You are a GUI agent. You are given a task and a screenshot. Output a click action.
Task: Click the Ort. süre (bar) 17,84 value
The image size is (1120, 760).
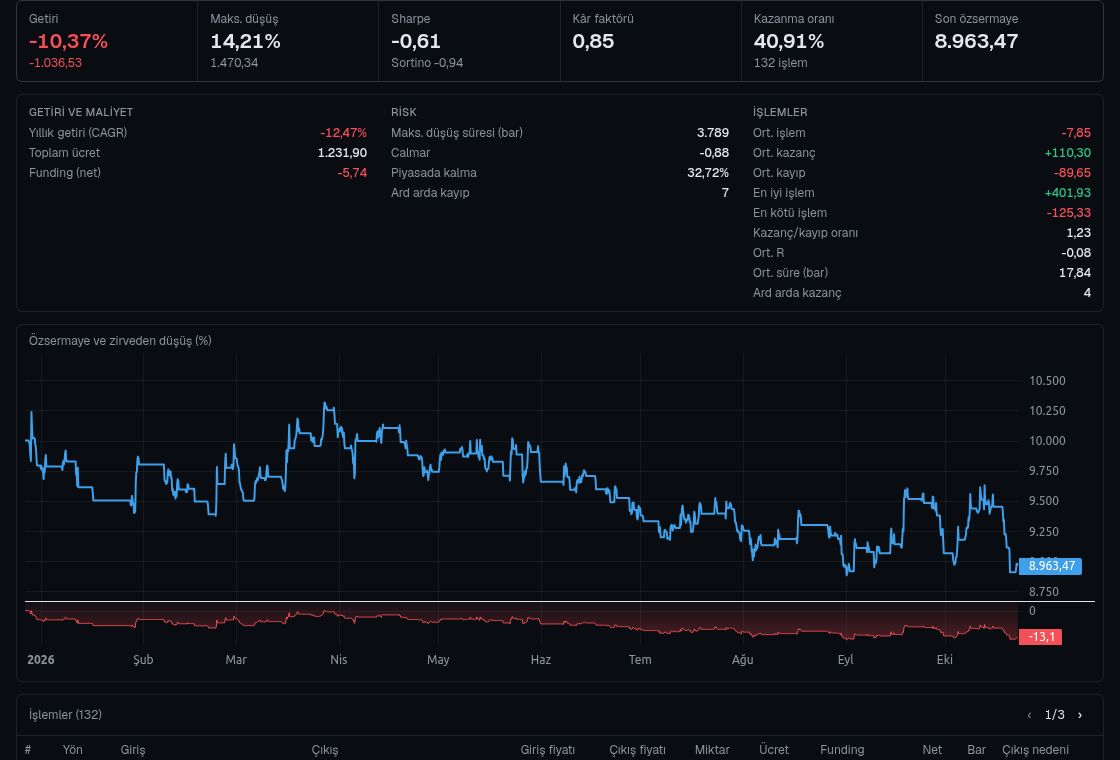(1075, 273)
